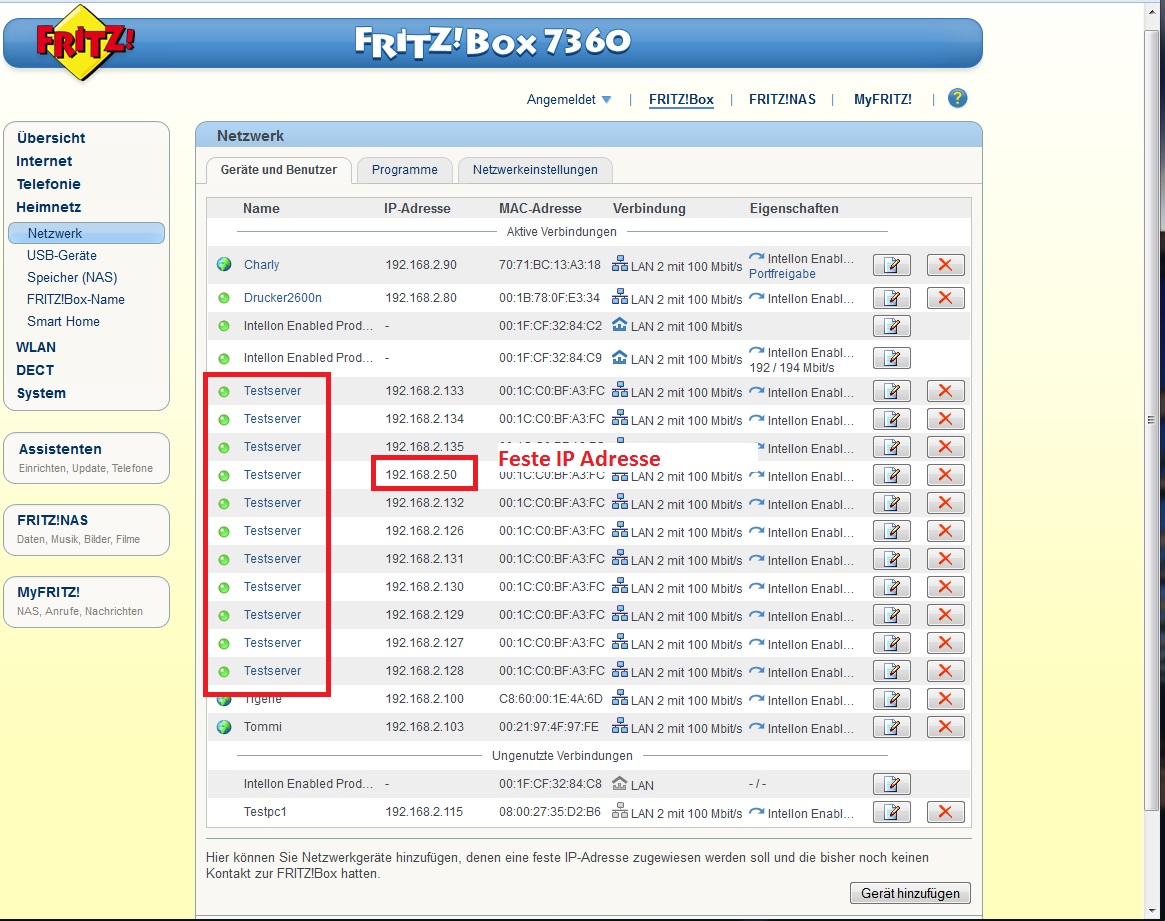Delete the Testserver with IP 192.168.2.128

click(x=945, y=671)
